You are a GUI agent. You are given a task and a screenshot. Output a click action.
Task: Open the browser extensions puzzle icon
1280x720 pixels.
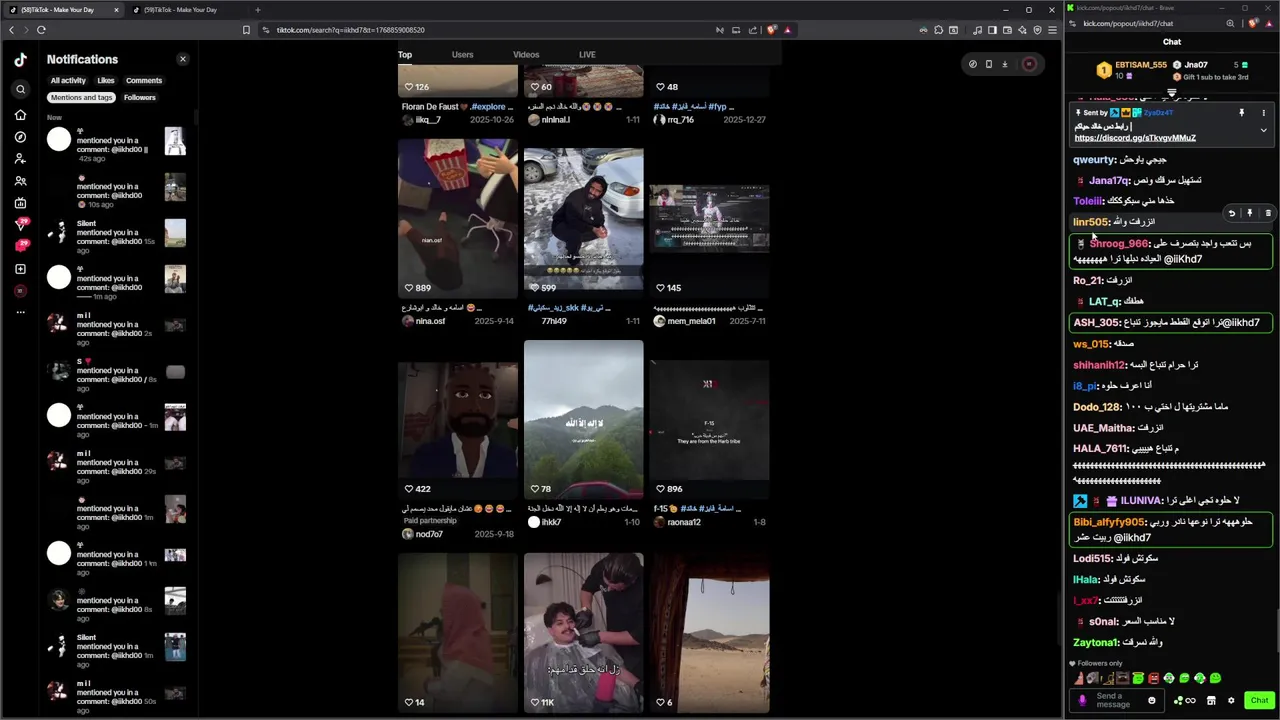pos(939,30)
